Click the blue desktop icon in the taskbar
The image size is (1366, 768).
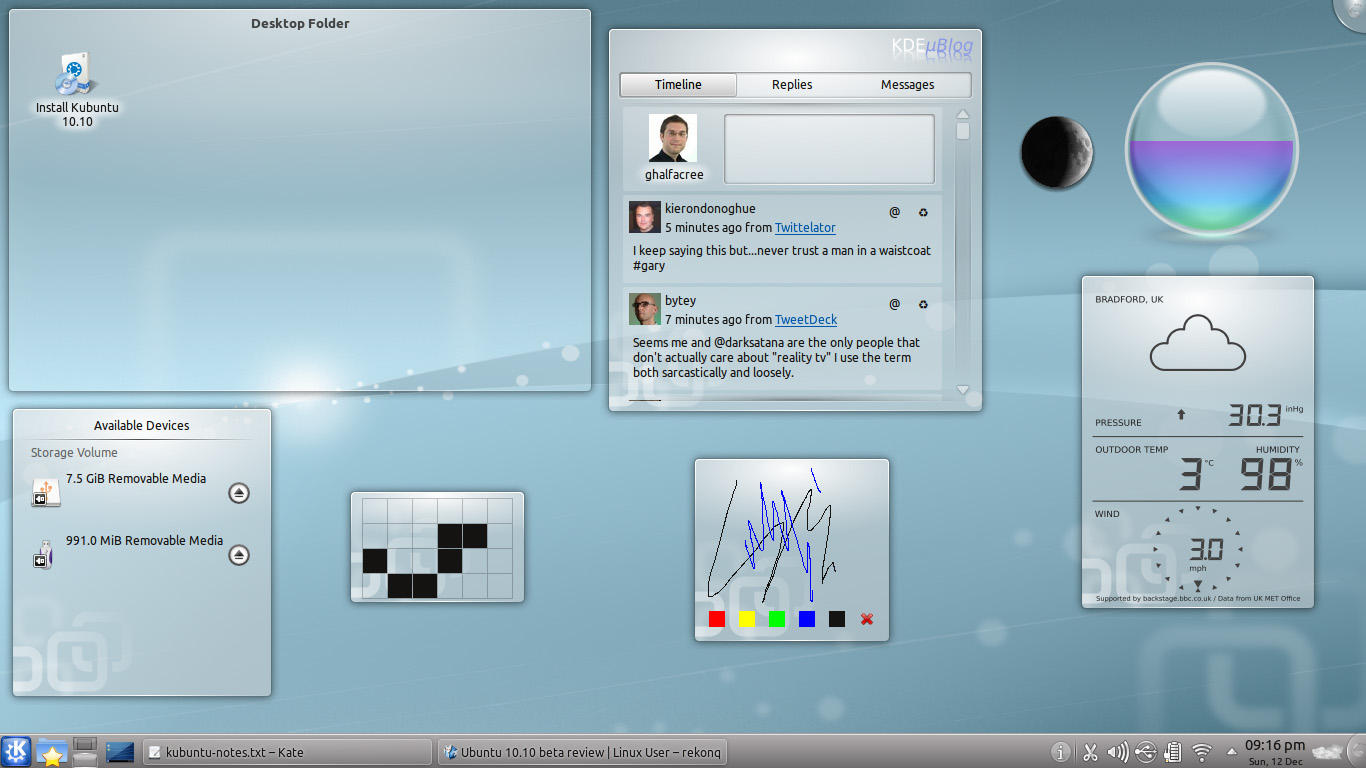tap(120, 751)
